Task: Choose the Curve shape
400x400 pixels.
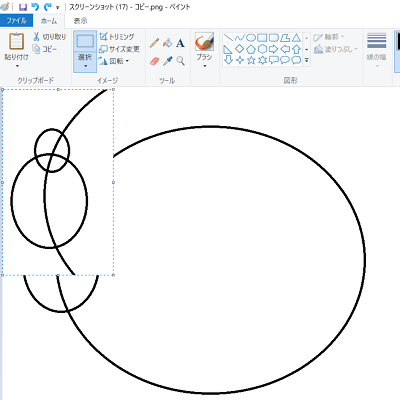Action: (x=240, y=38)
